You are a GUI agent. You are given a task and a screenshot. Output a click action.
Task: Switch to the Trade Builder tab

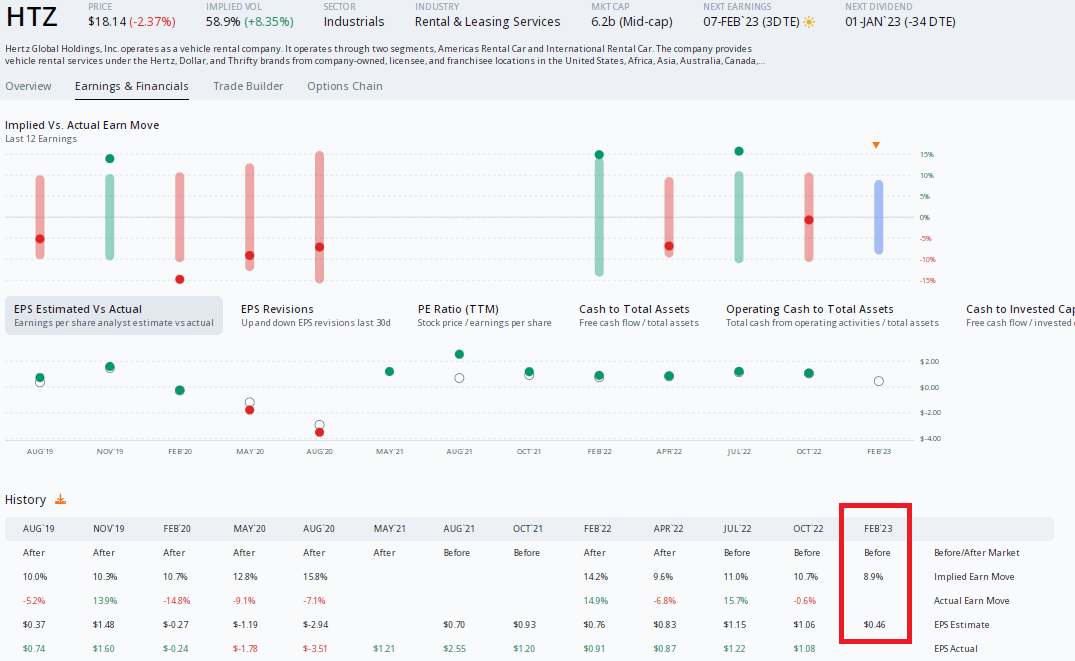click(247, 86)
